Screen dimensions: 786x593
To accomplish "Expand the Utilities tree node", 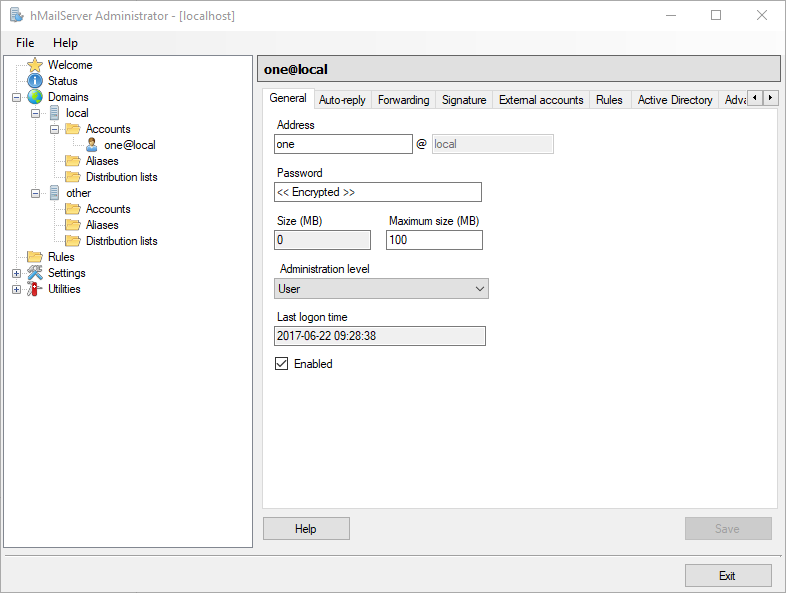I will tap(17, 290).
